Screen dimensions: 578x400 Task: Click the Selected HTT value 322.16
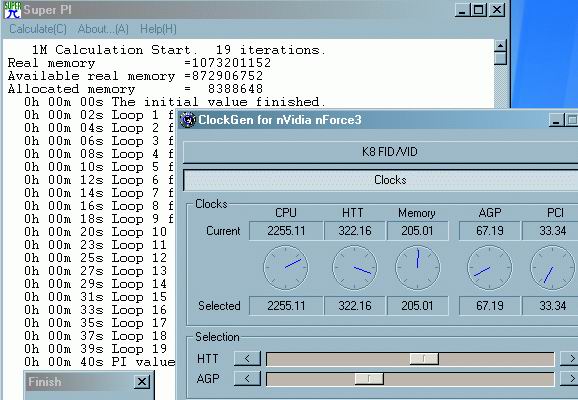(355, 306)
